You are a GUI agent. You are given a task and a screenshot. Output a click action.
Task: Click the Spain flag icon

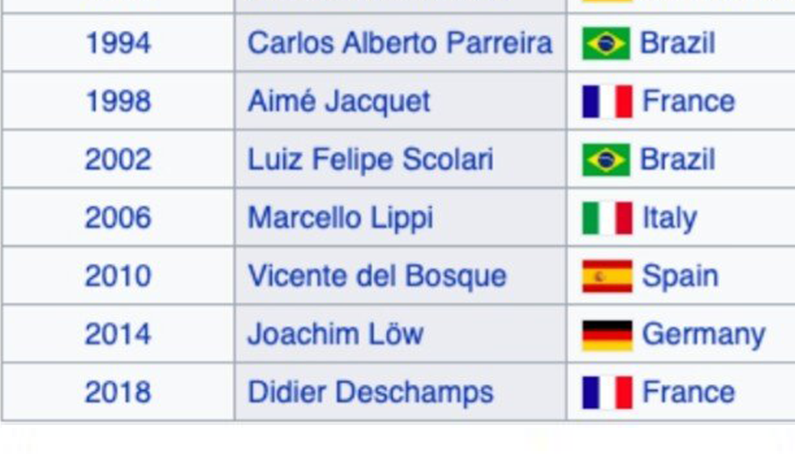(607, 276)
